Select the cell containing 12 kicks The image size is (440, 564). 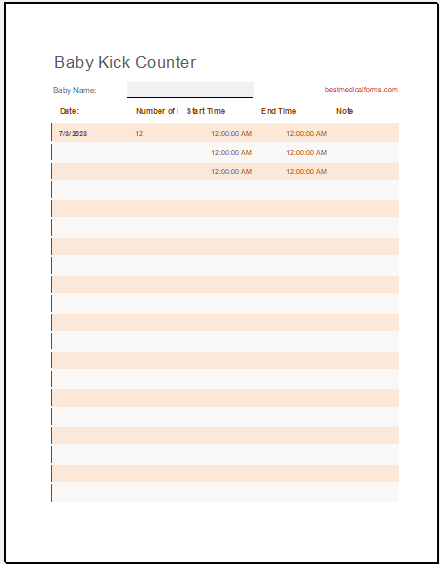139,133
